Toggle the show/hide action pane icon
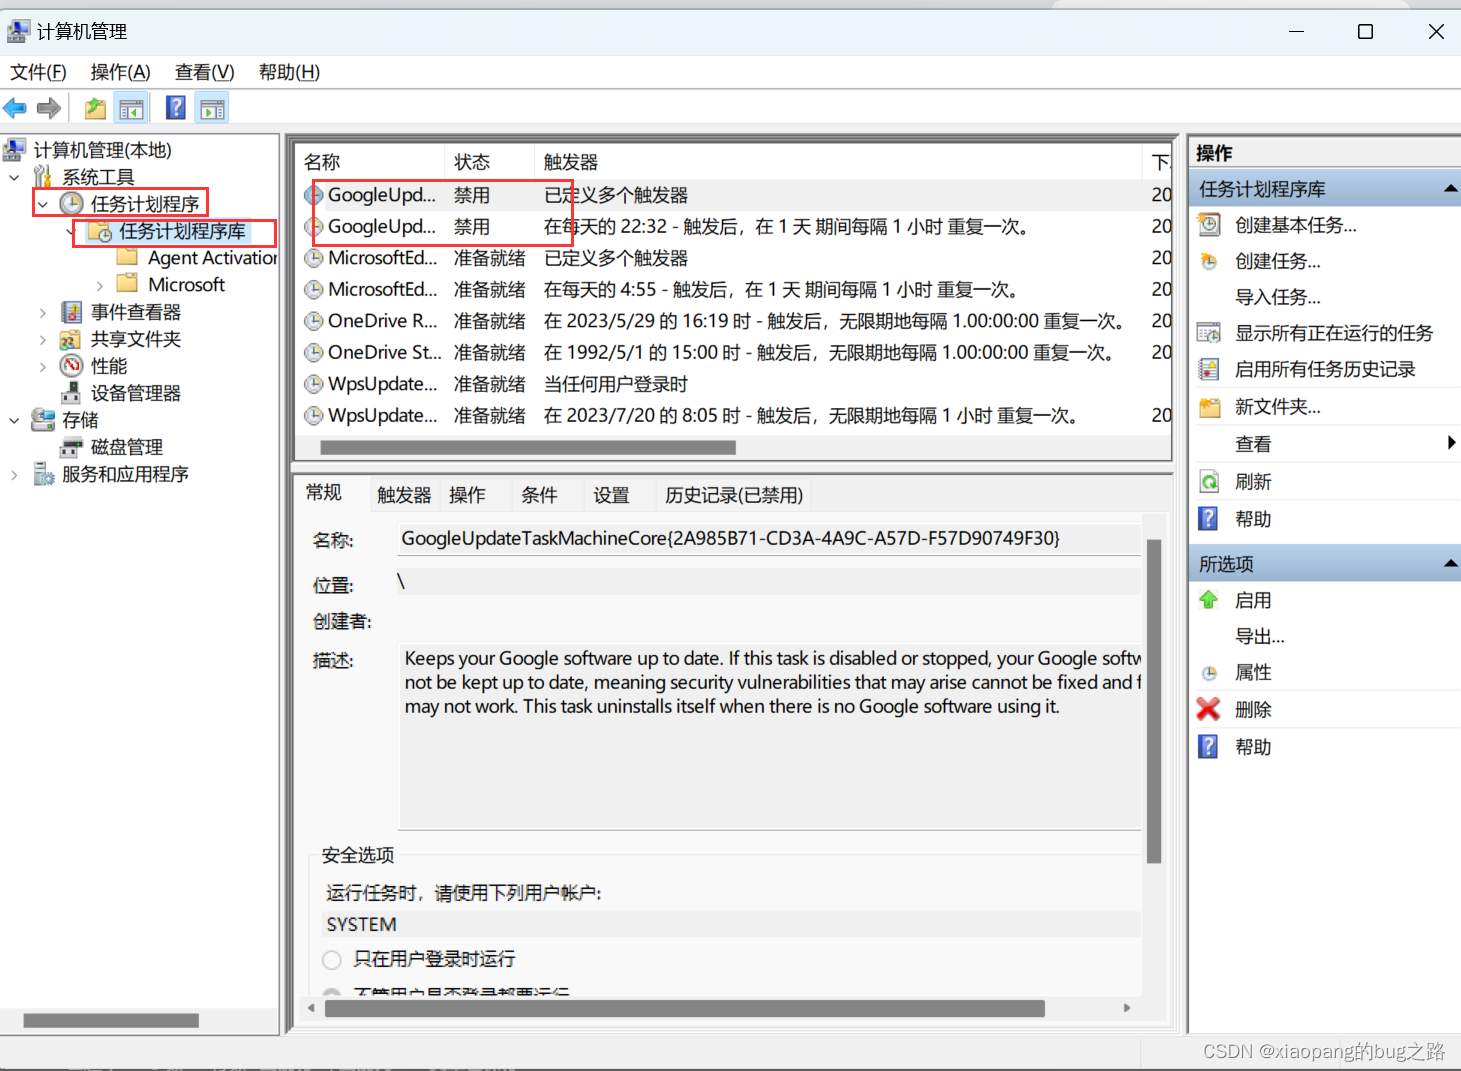 coord(212,108)
